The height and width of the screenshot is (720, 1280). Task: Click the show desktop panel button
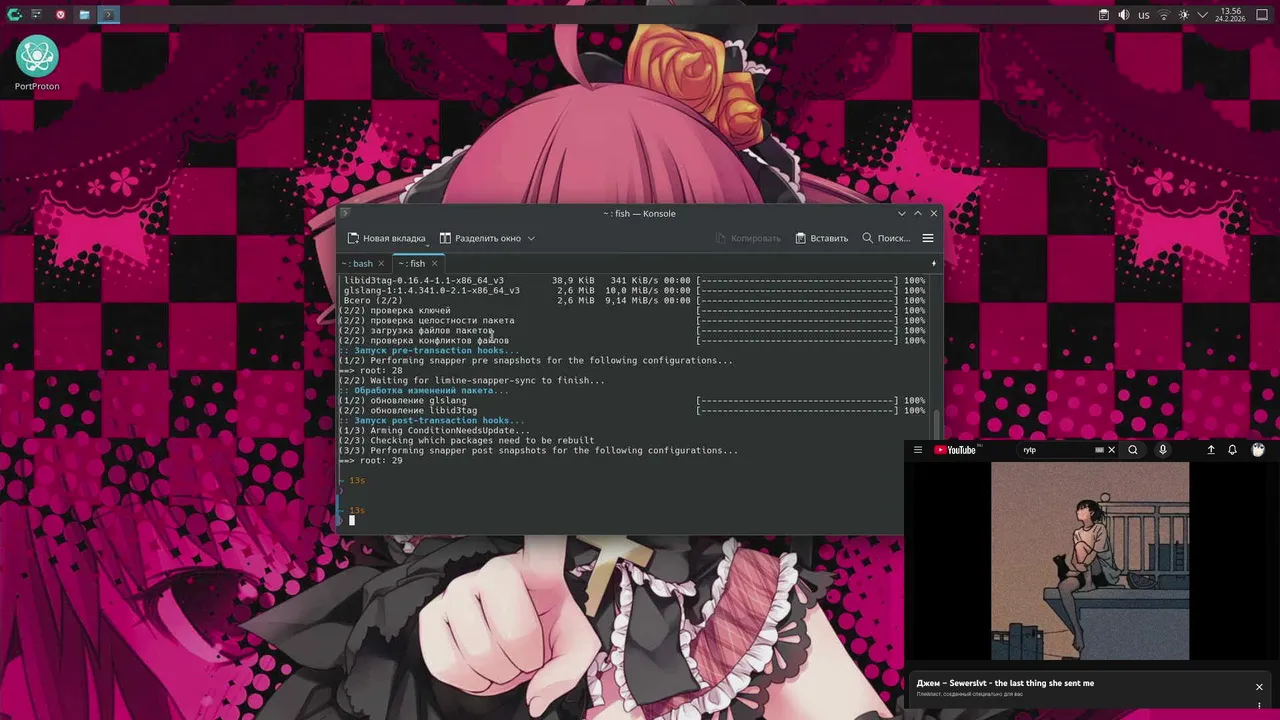pos(1264,15)
